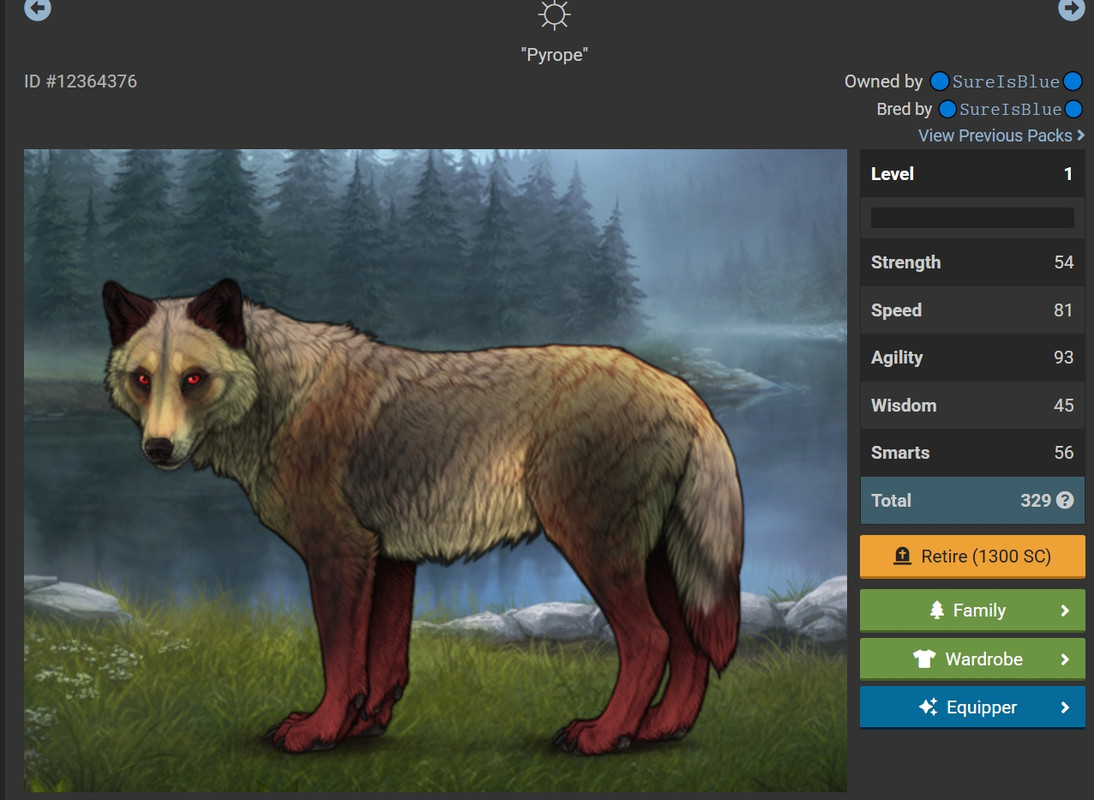This screenshot has width=1094, height=800.
Task: Click the level experience progress bar
Action: 972,218
